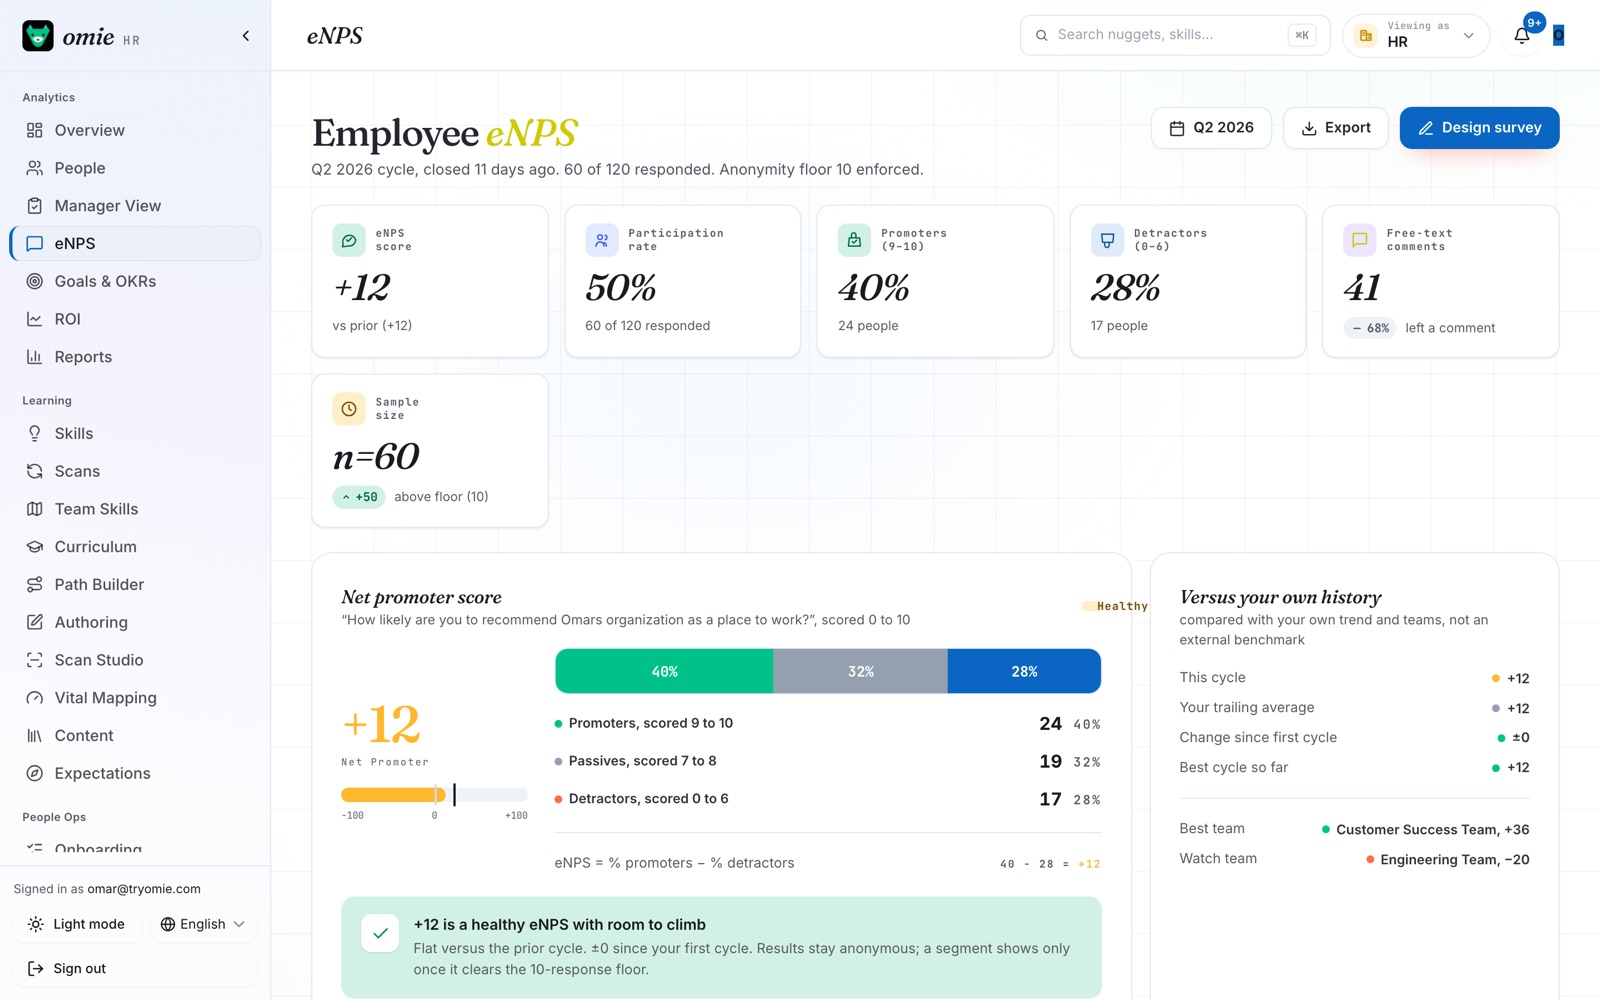Click the gray 32% passives bar segment
Image resolution: width=1600 pixels, height=1000 pixels.
tap(860, 671)
